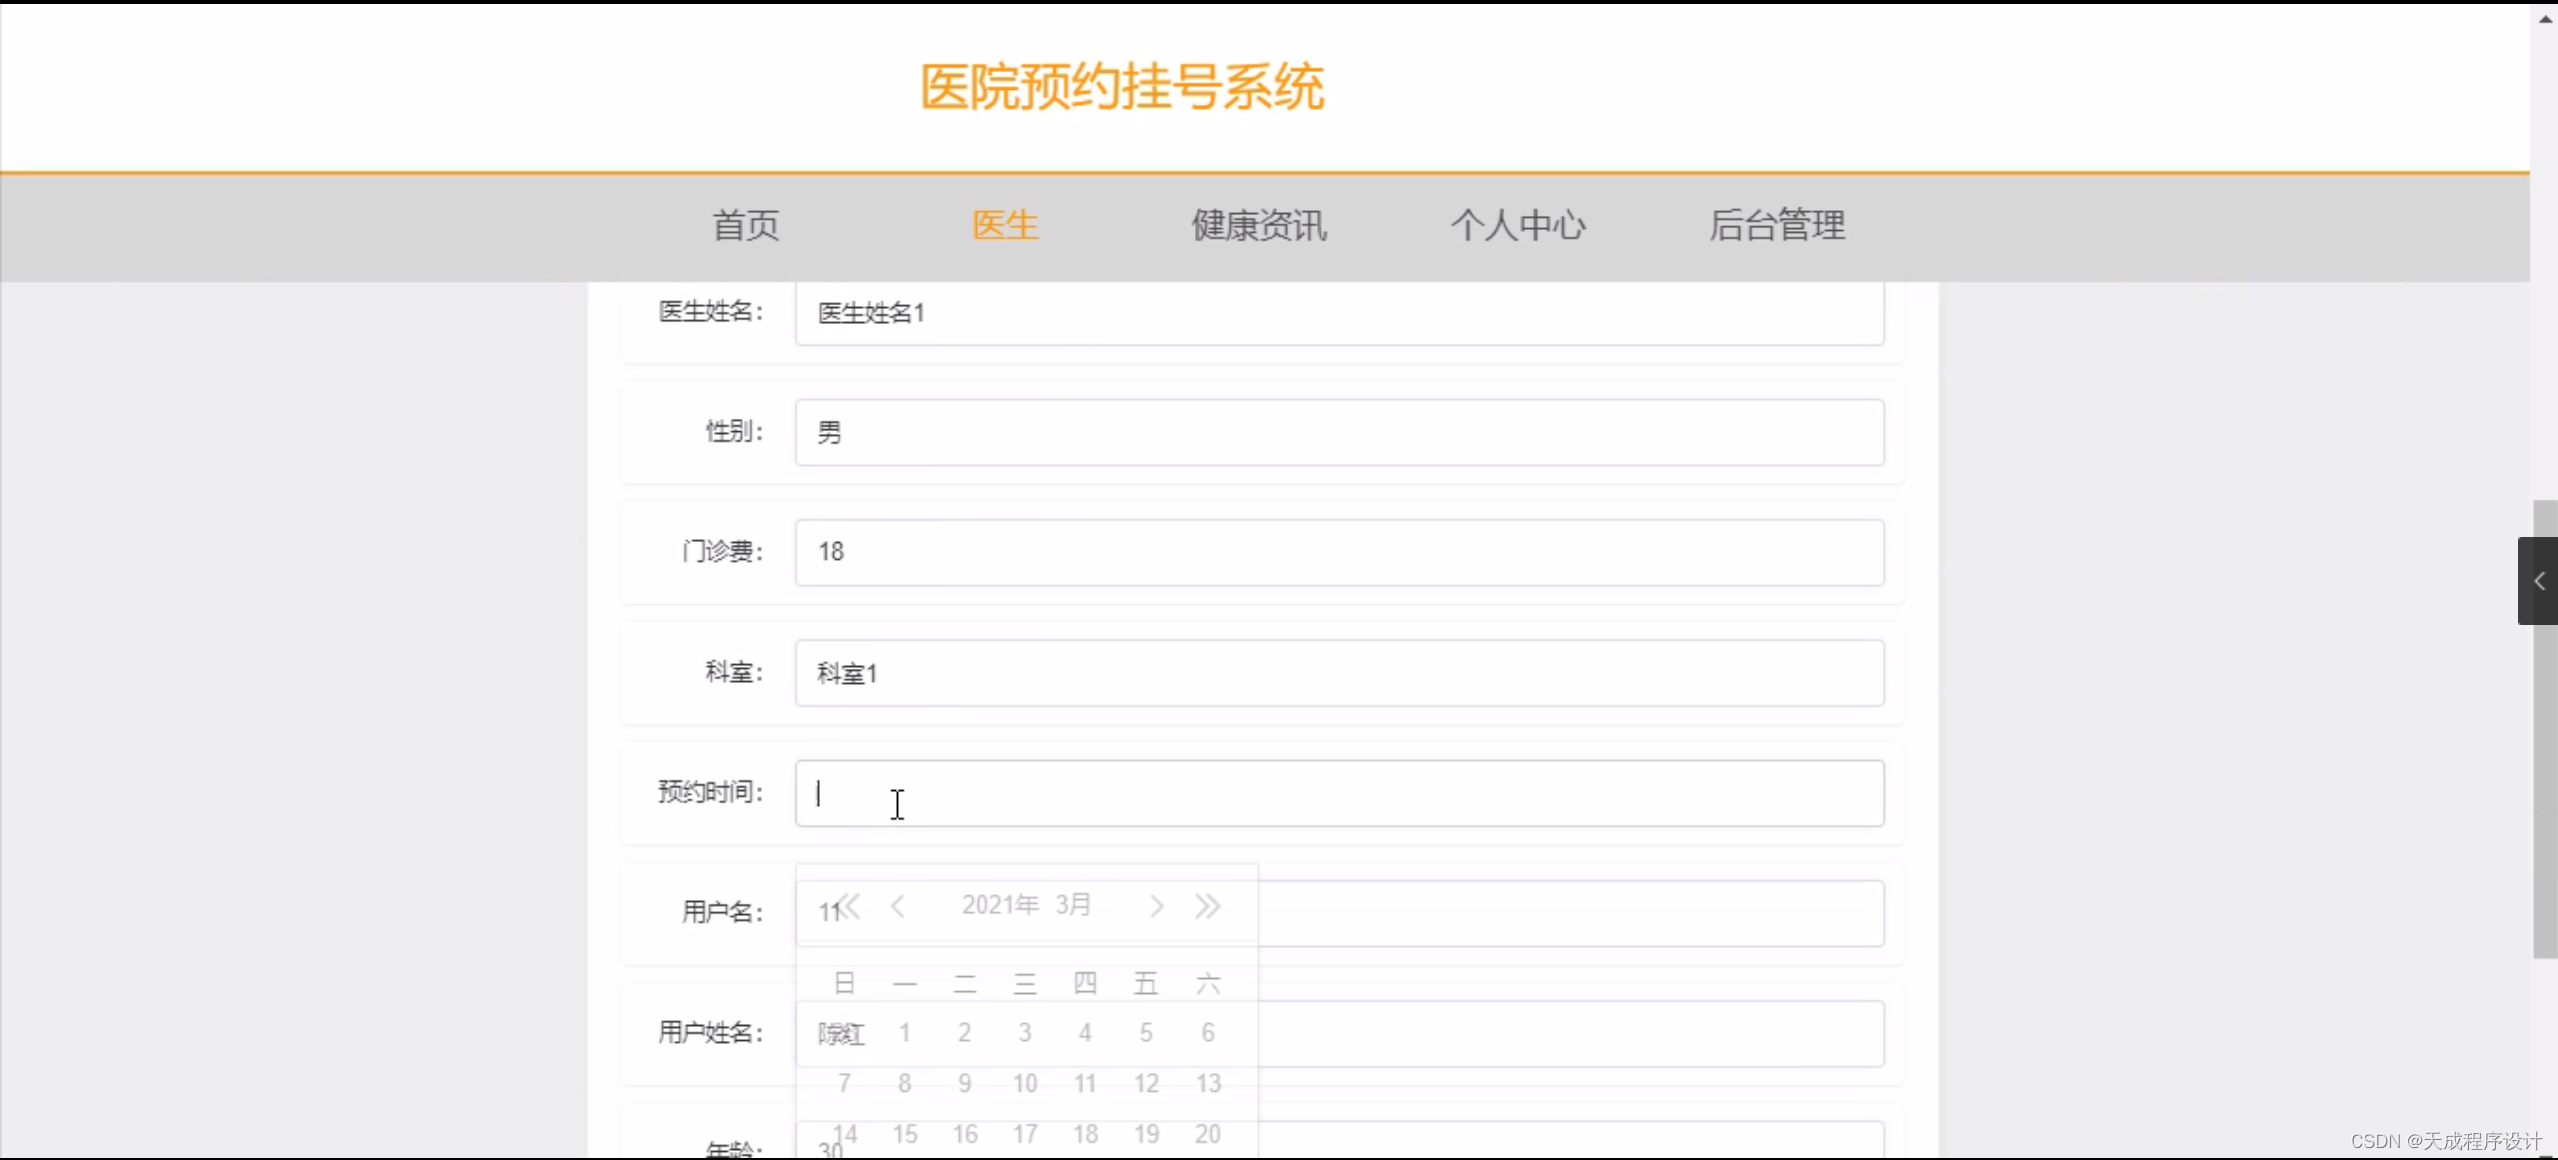Open 首页 navigation tab
Screen dimensions: 2558x1160
(x=745, y=225)
